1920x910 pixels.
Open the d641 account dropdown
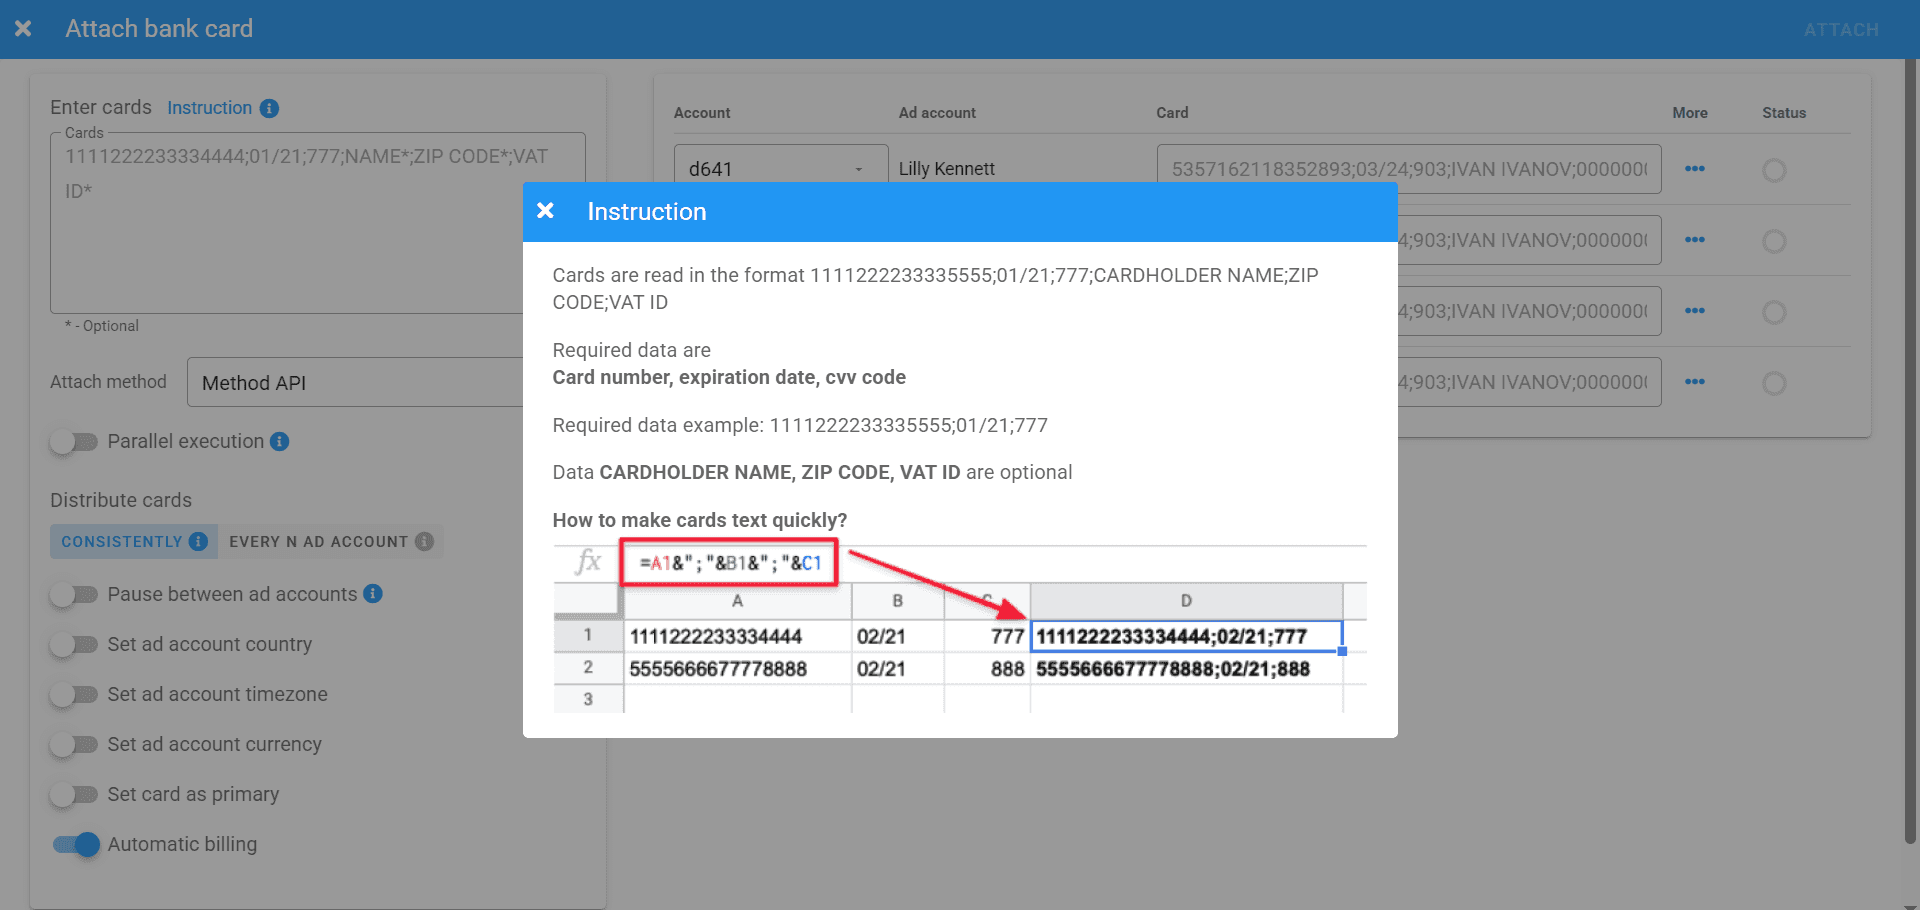pos(780,169)
